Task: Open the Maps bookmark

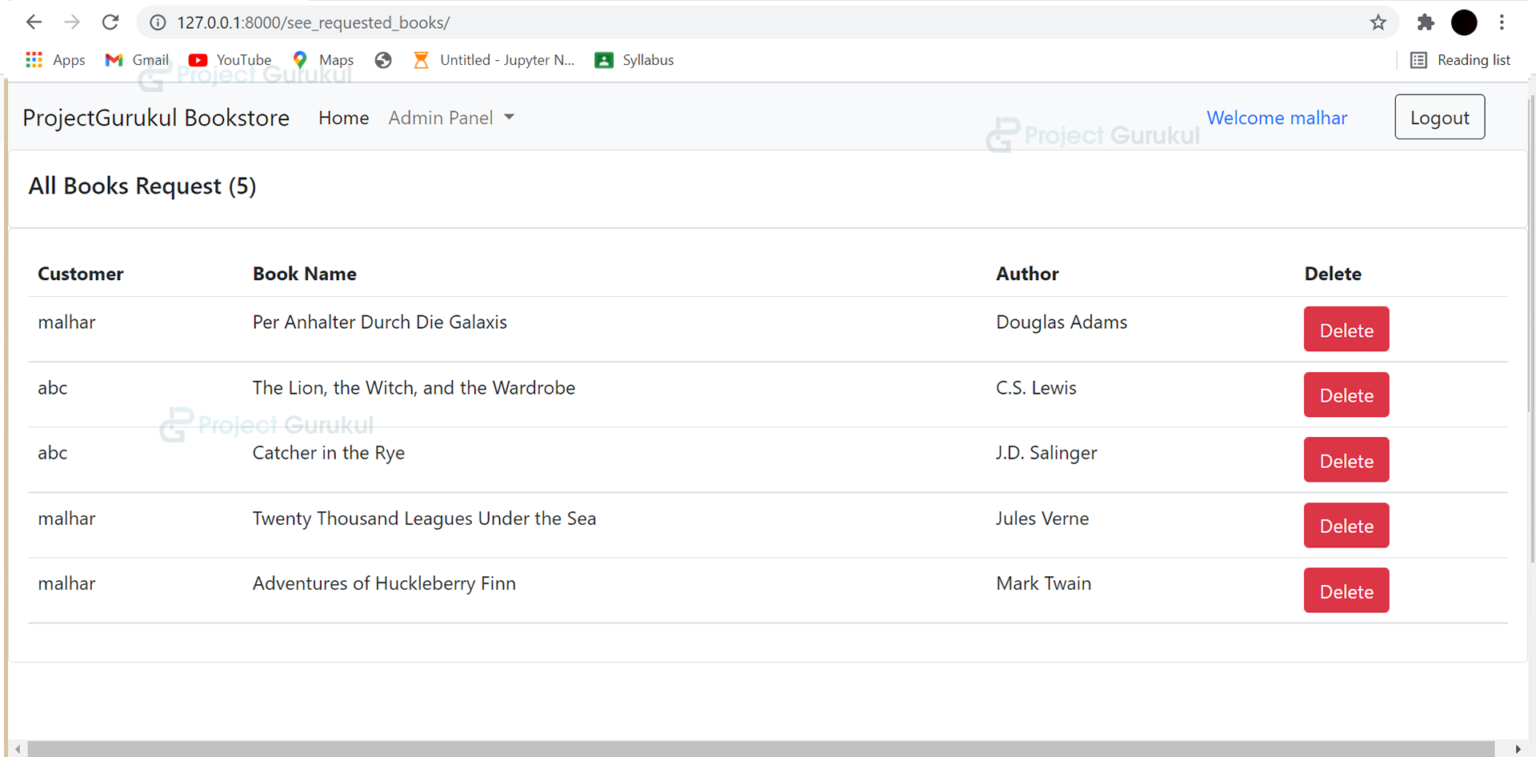Action: (x=322, y=59)
